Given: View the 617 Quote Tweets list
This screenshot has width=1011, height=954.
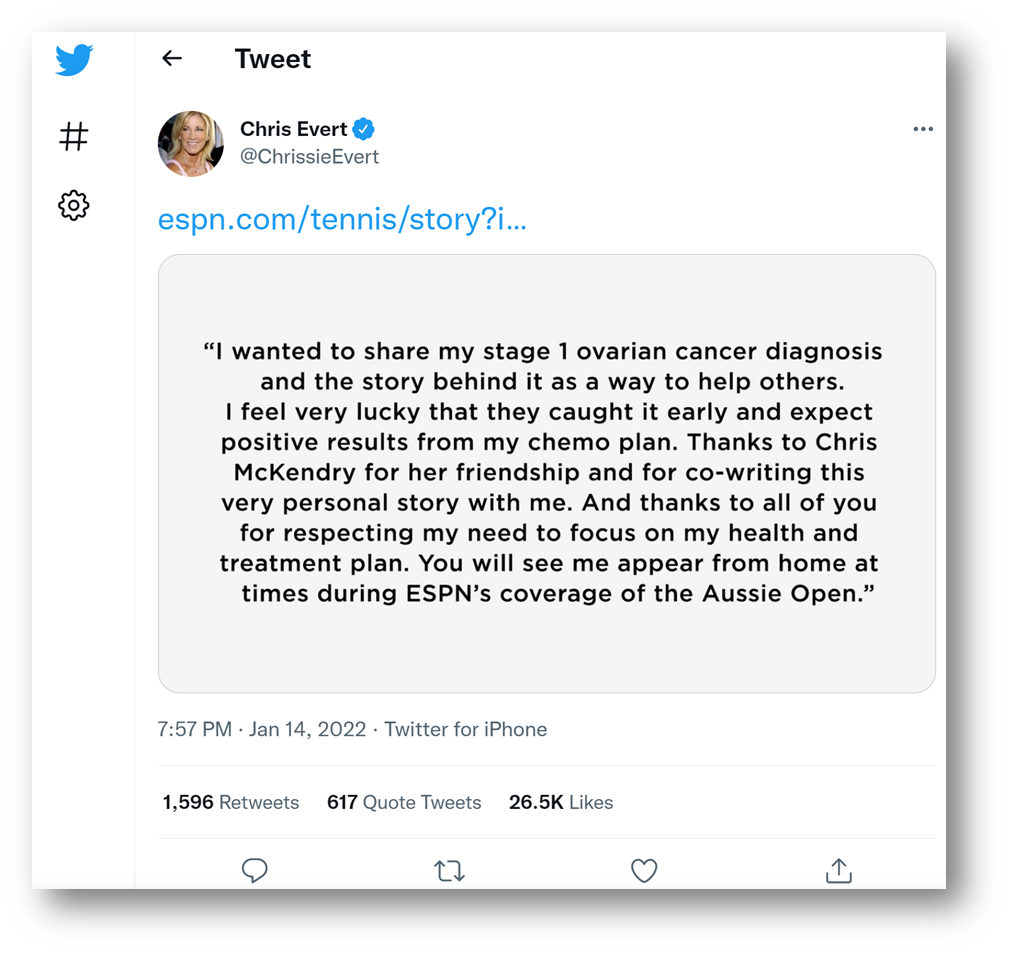Looking at the screenshot, I should (404, 802).
